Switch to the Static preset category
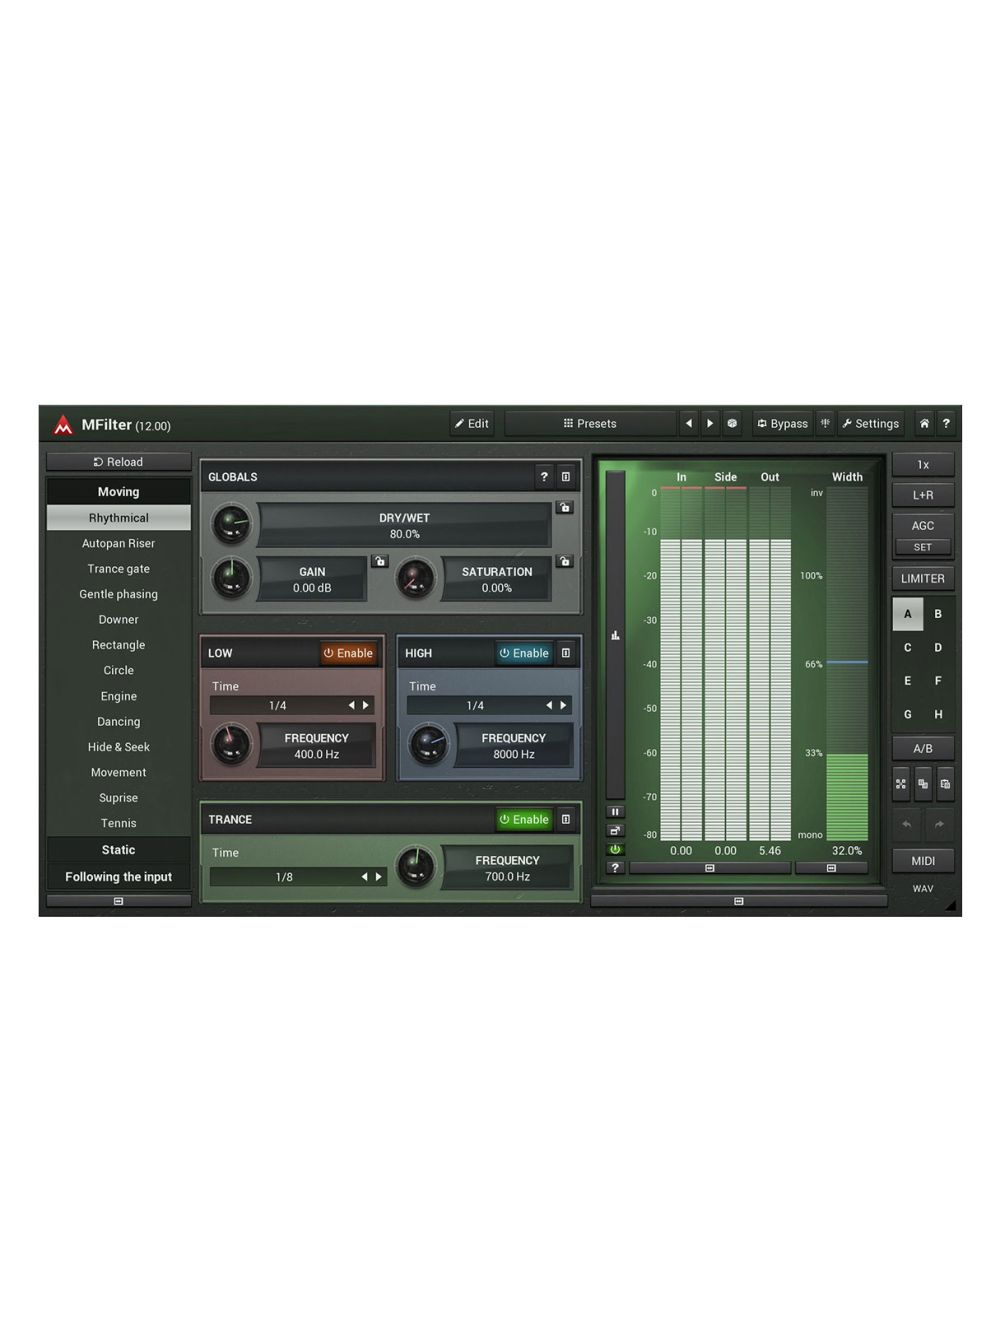1000x1320 pixels. 117,849
